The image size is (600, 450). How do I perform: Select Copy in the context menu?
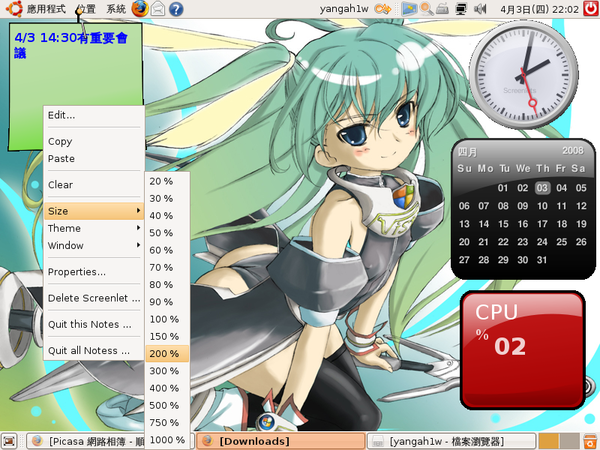(94, 141)
